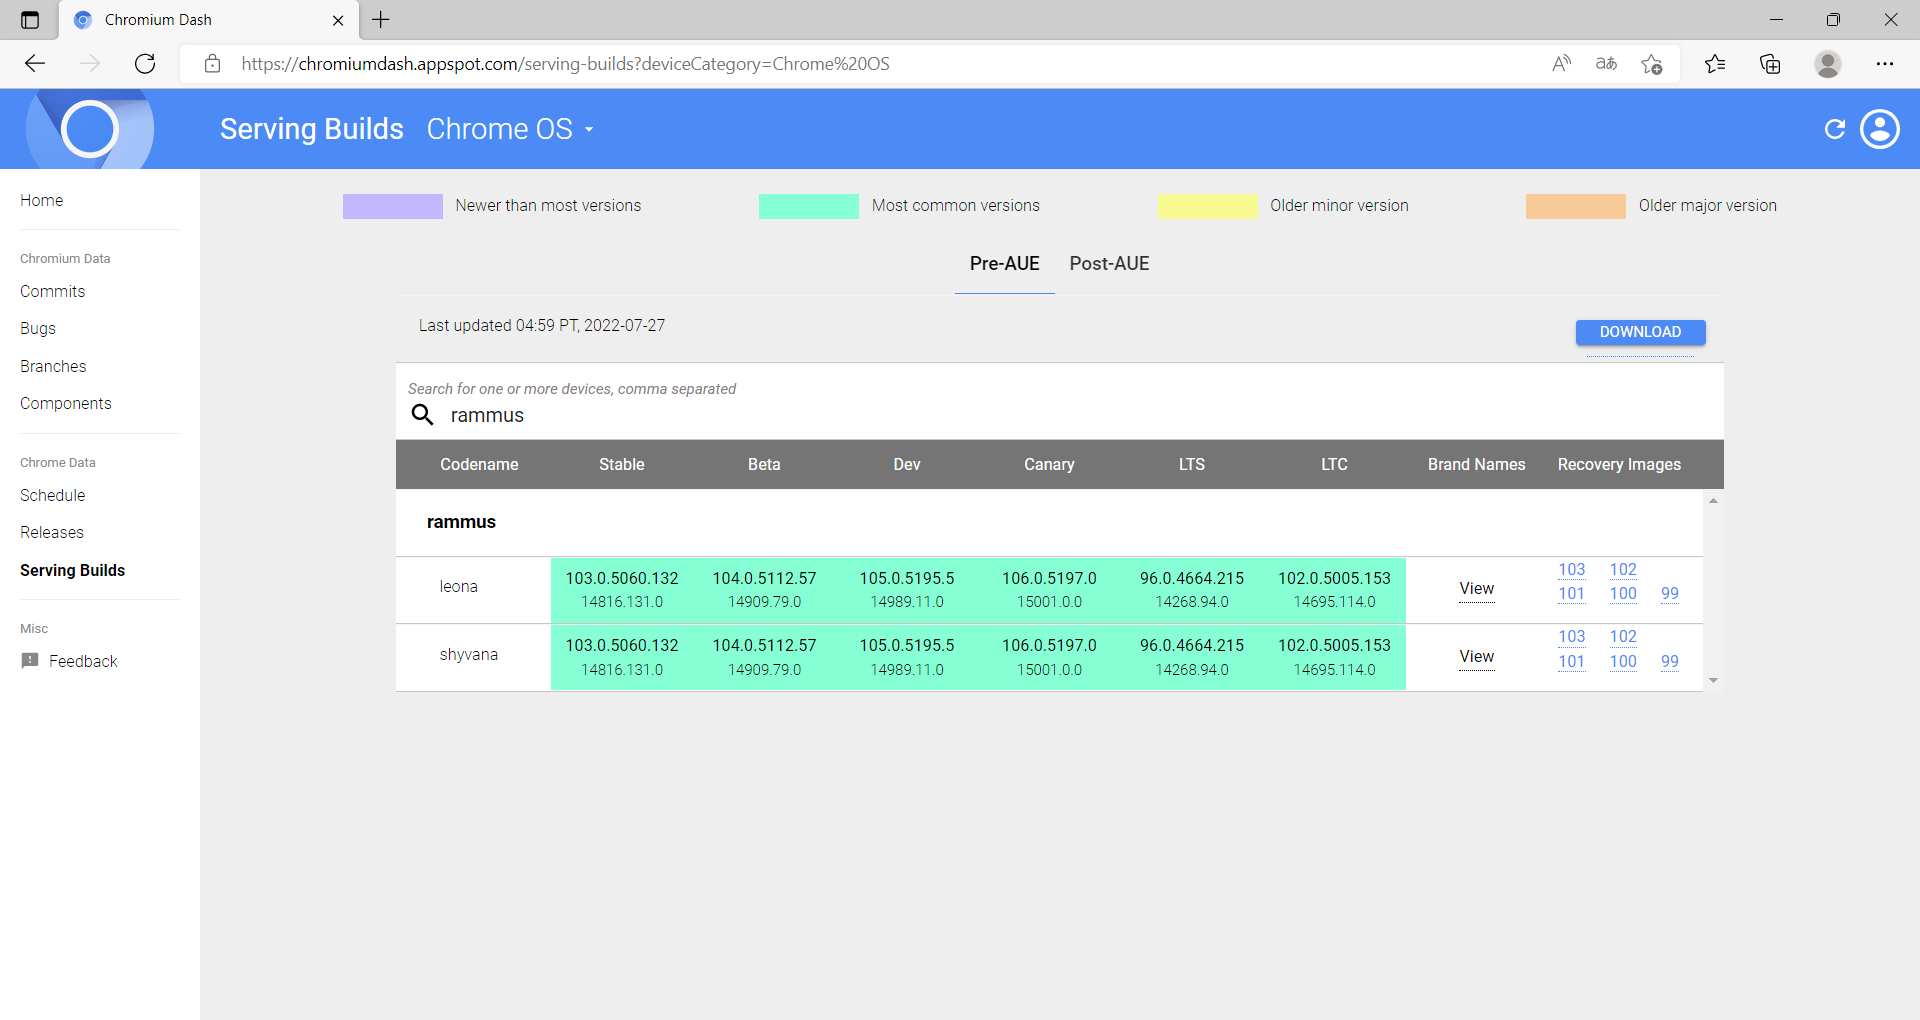1920x1020 pixels.
Task: Switch to the Pre-AUE tab
Action: (x=1004, y=264)
